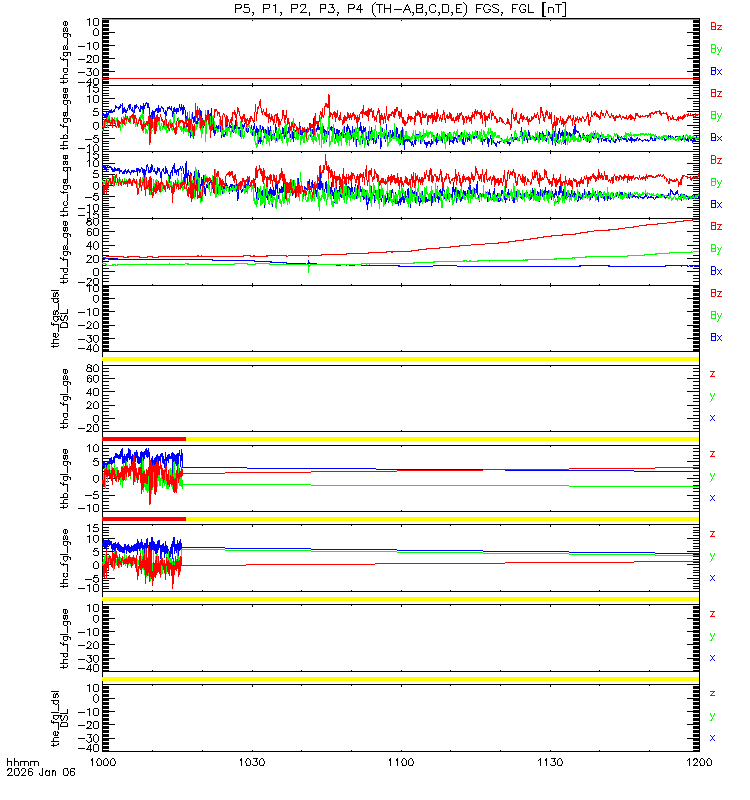This screenshot has width=750, height=800.
Task: Click the y legend in thd_fgl_gse panel
Action: [712, 637]
